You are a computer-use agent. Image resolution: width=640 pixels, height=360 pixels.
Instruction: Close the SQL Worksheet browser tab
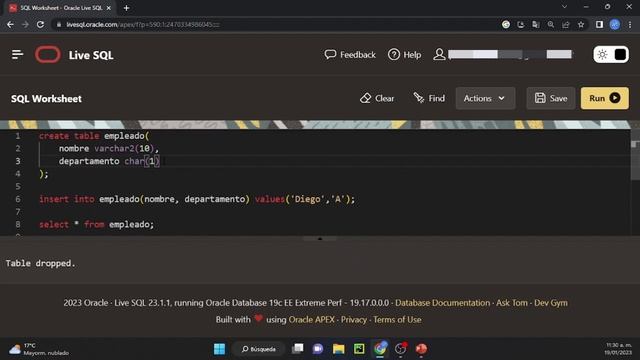point(109,8)
